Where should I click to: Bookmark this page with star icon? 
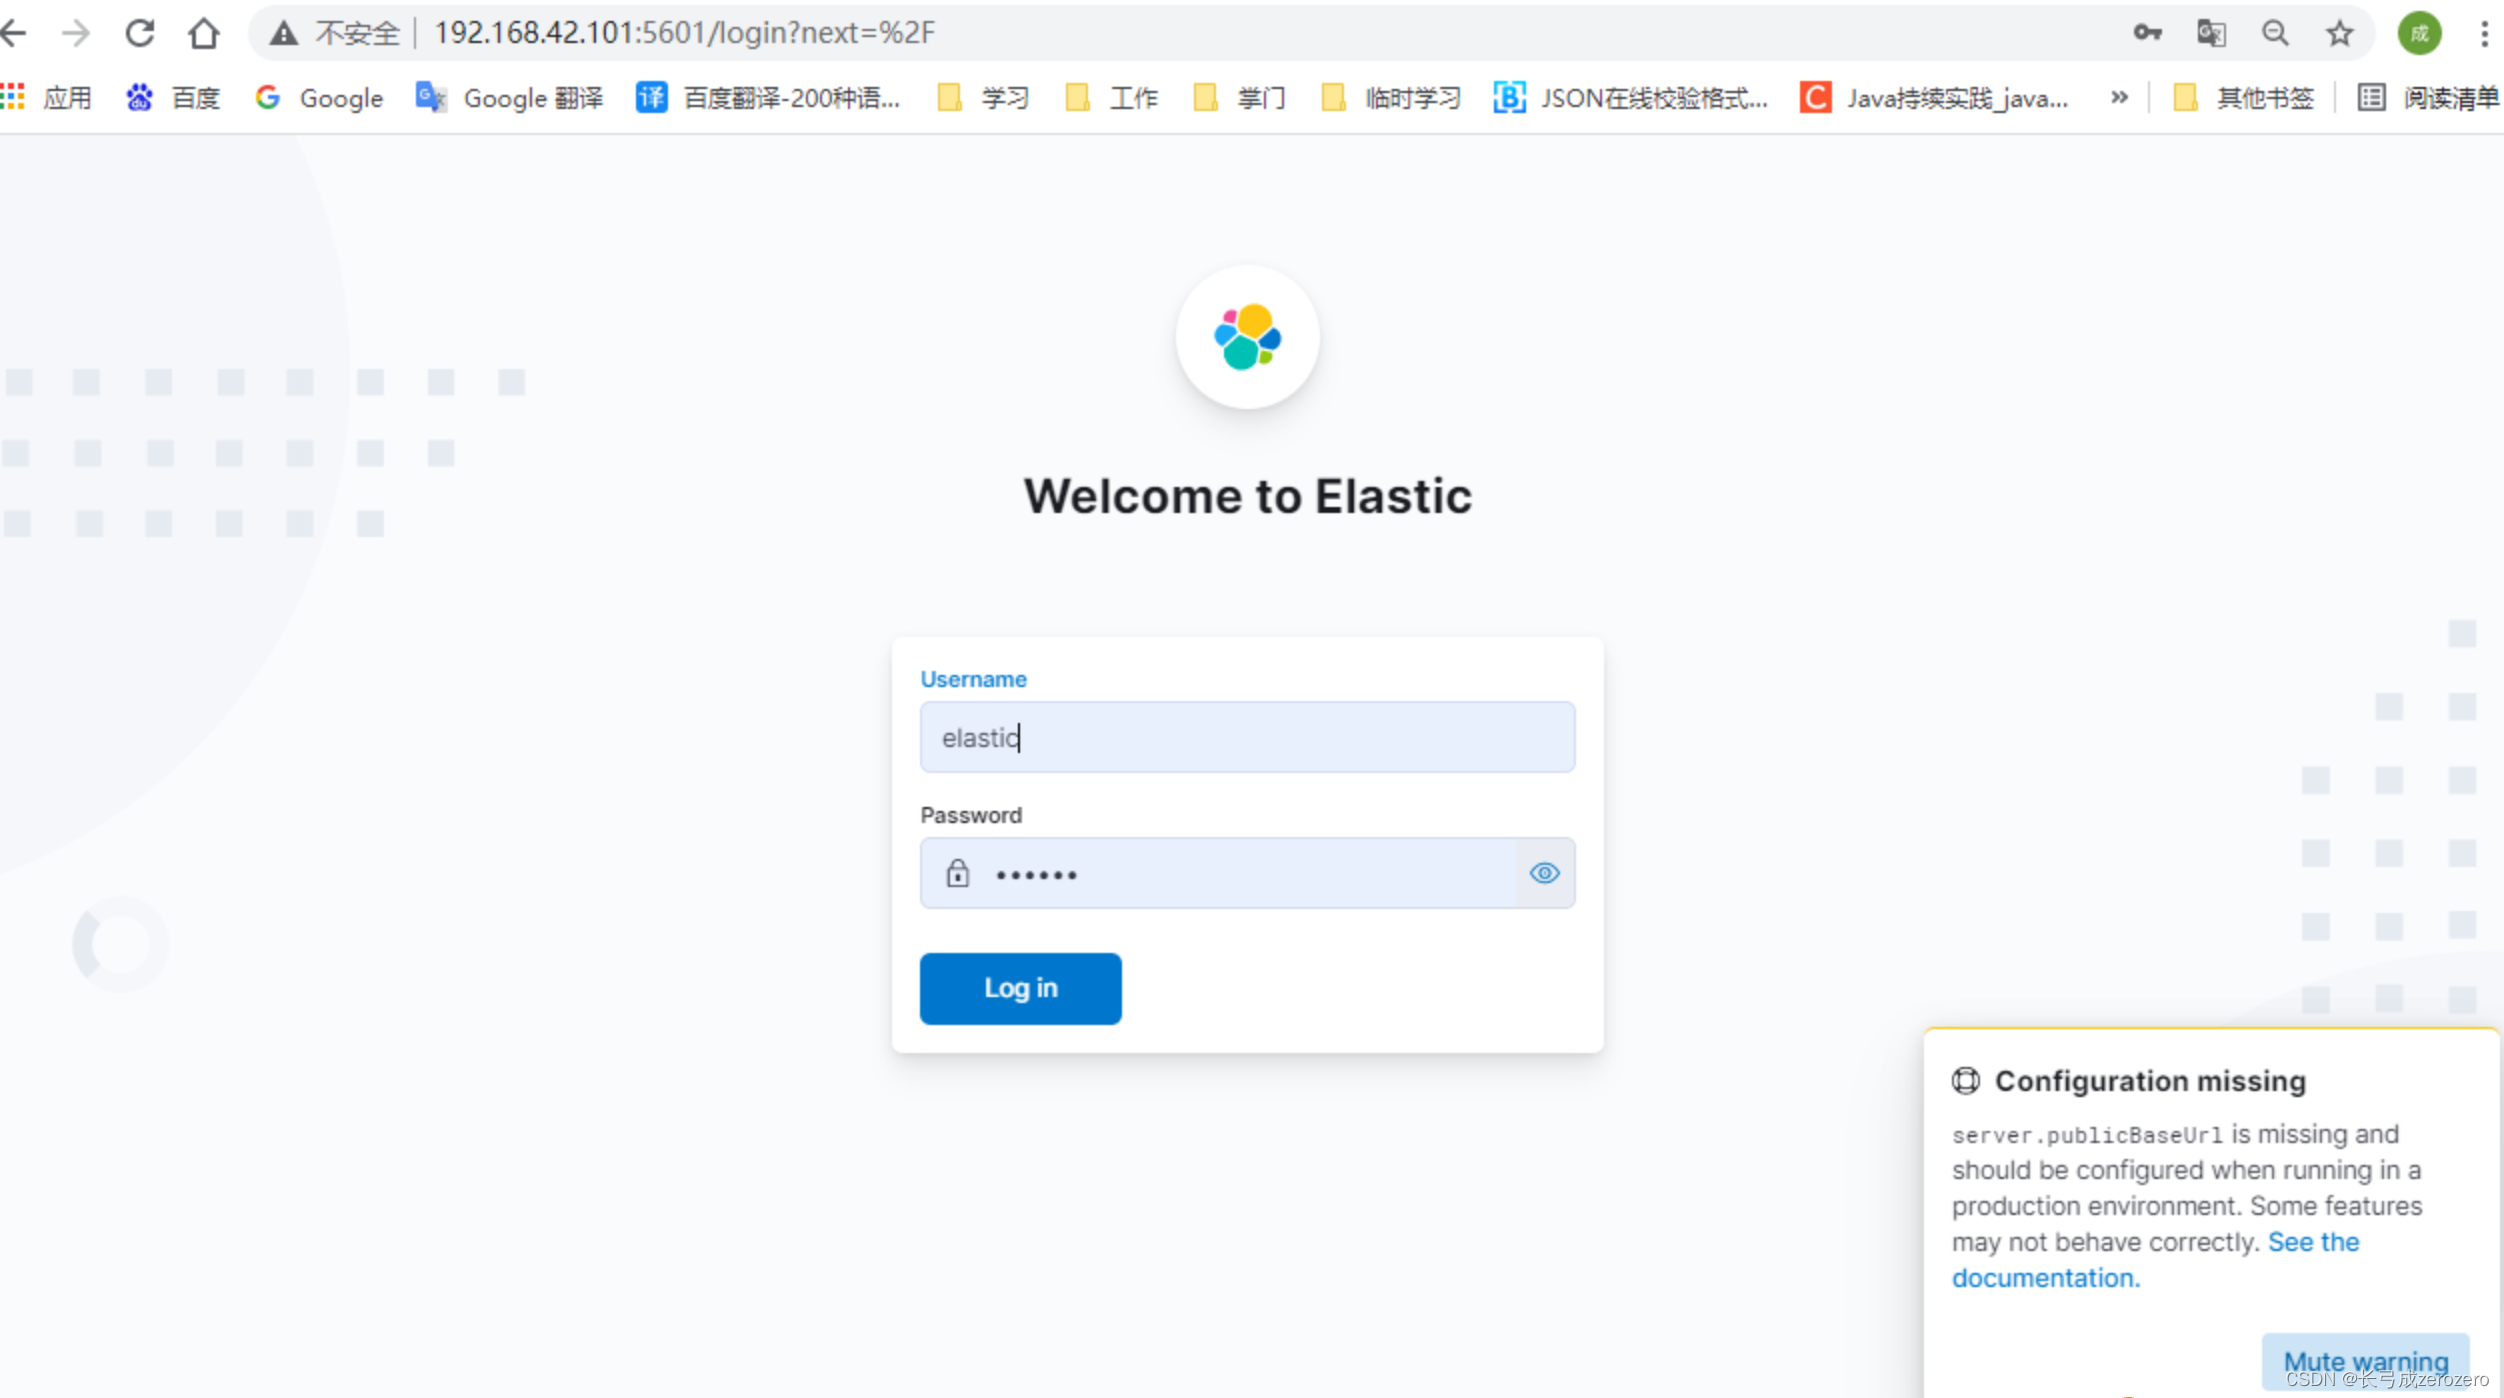(x=2339, y=33)
